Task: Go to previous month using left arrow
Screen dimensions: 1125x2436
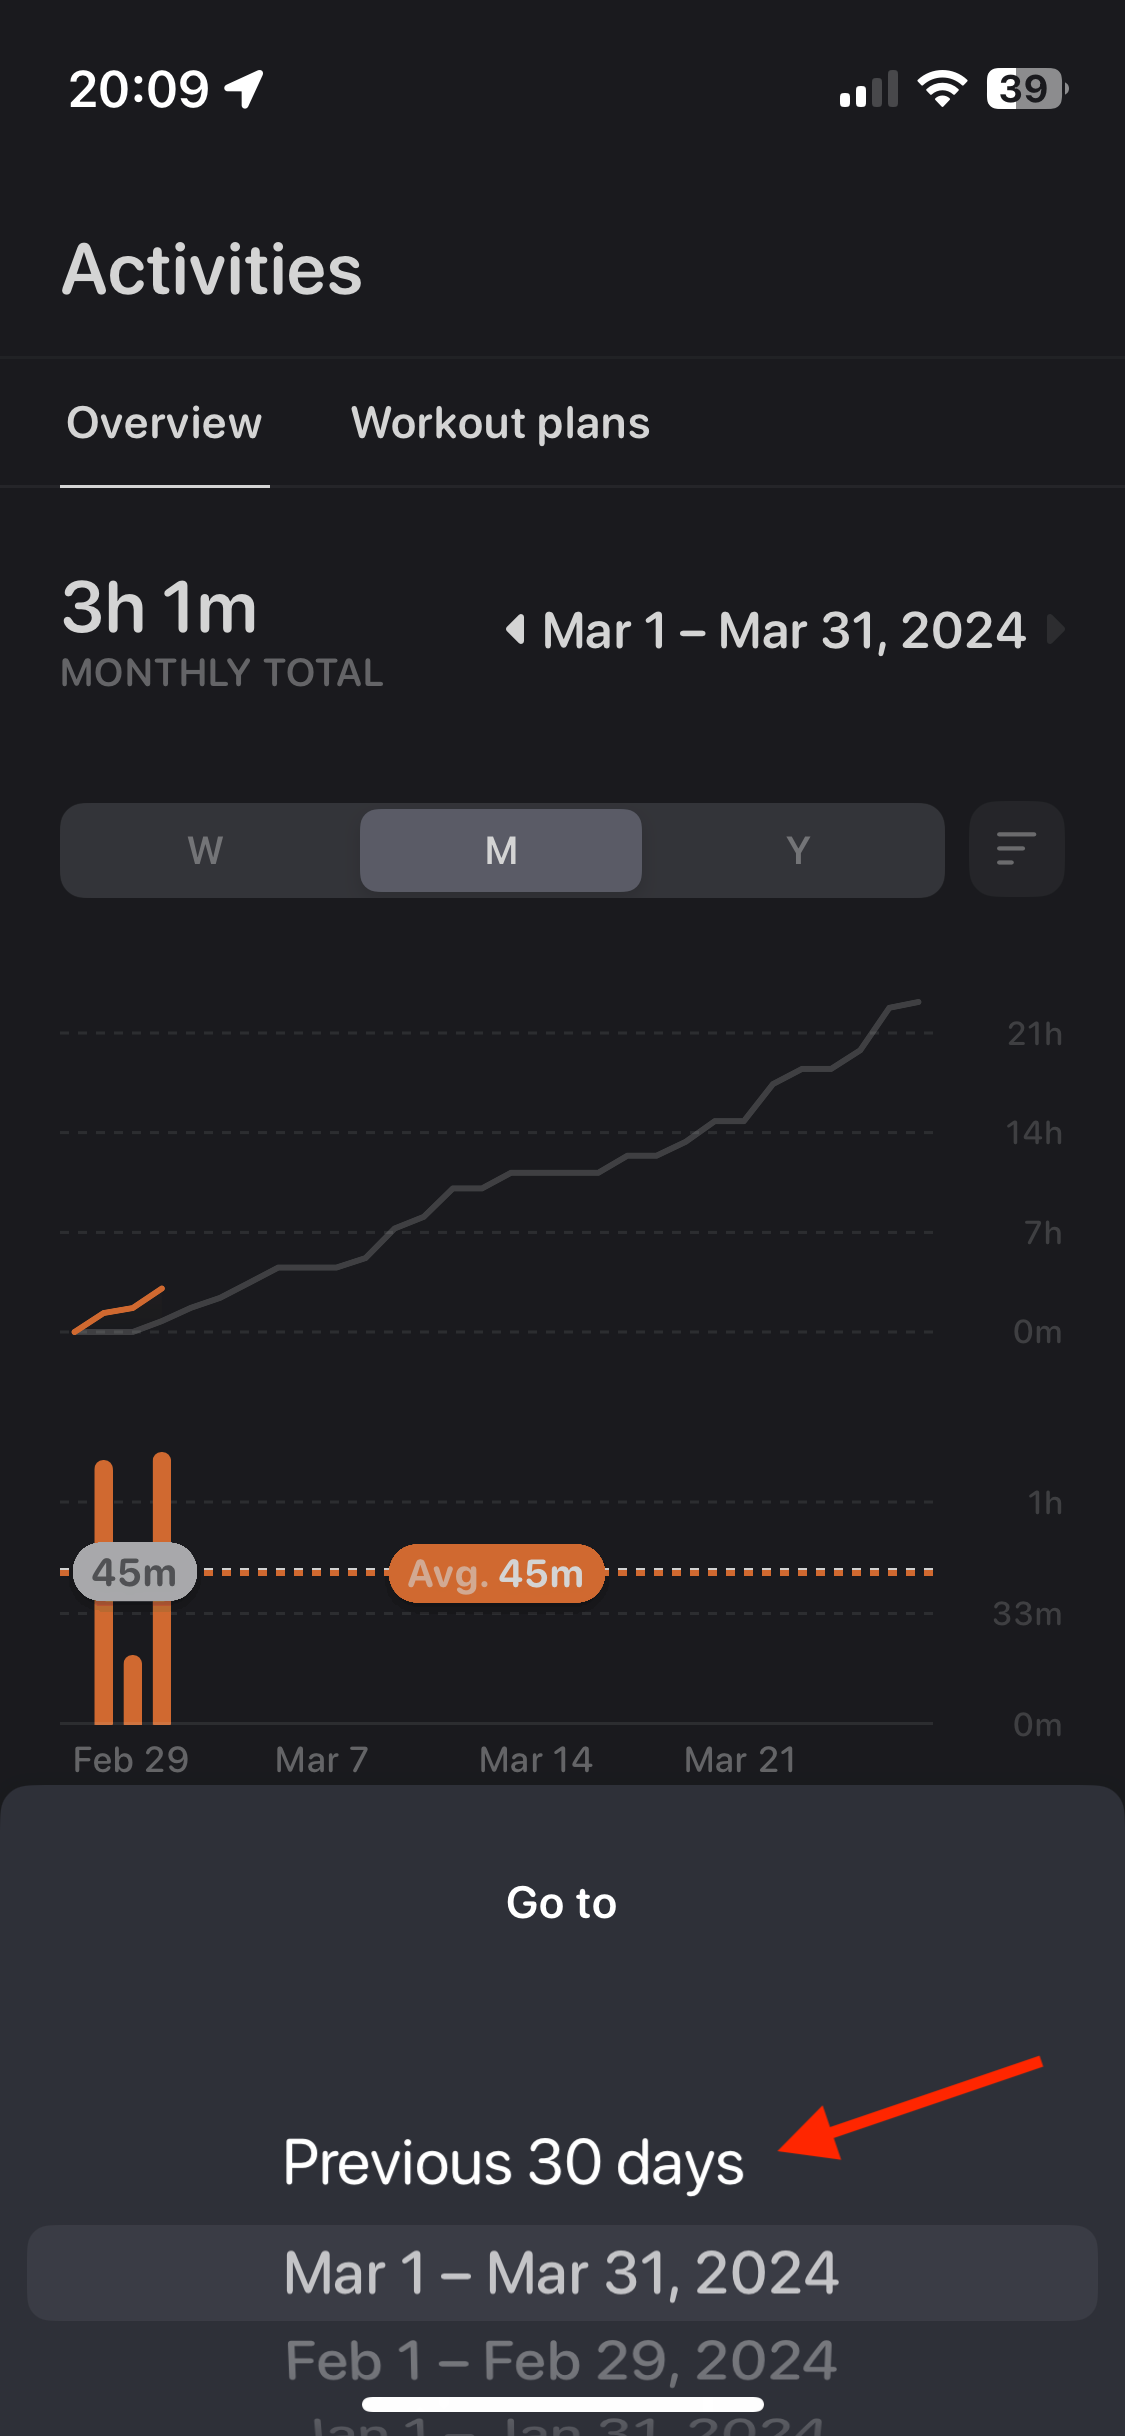Action: pos(516,630)
